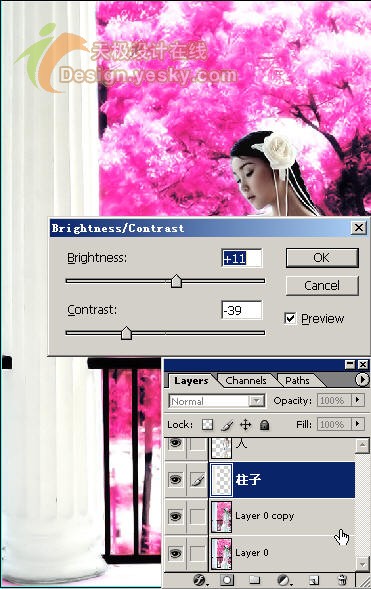Add a layer mask

(x=227, y=580)
